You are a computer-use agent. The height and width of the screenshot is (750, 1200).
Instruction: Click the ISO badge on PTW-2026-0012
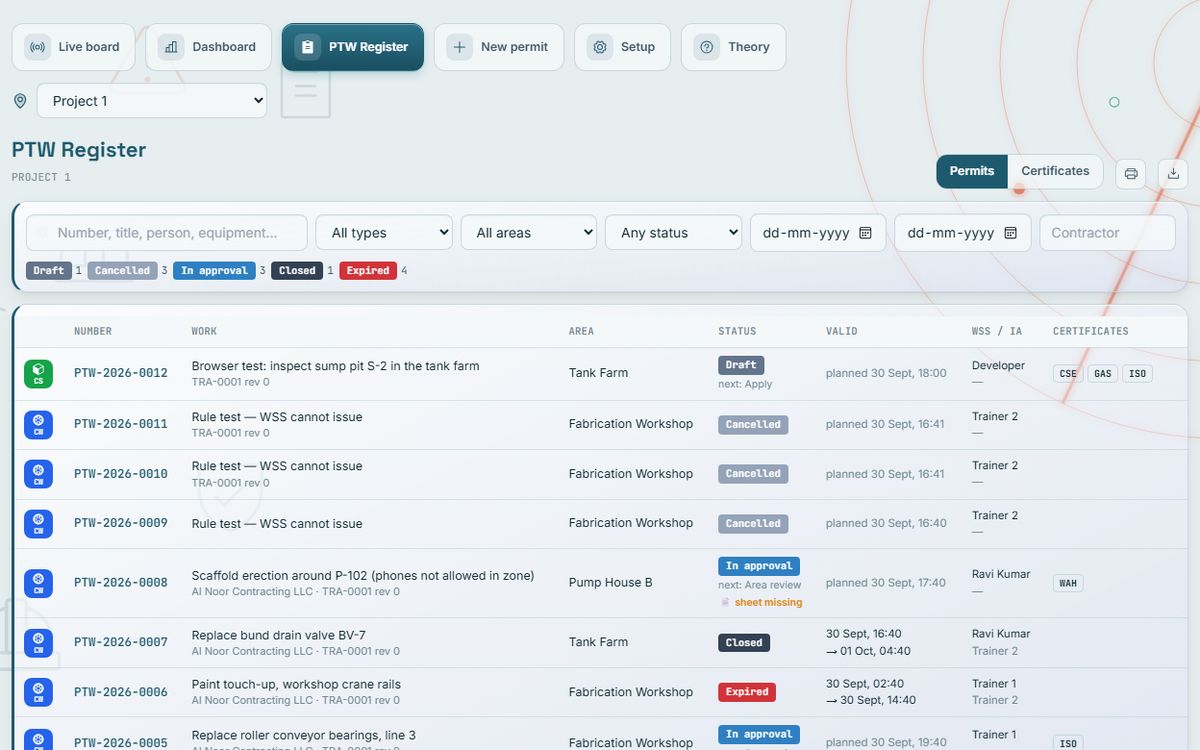1137,374
